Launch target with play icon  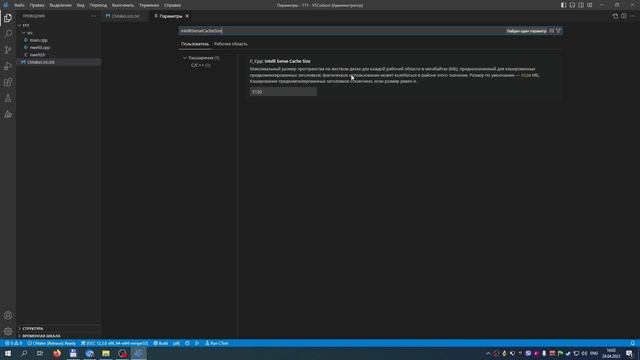(197, 343)
